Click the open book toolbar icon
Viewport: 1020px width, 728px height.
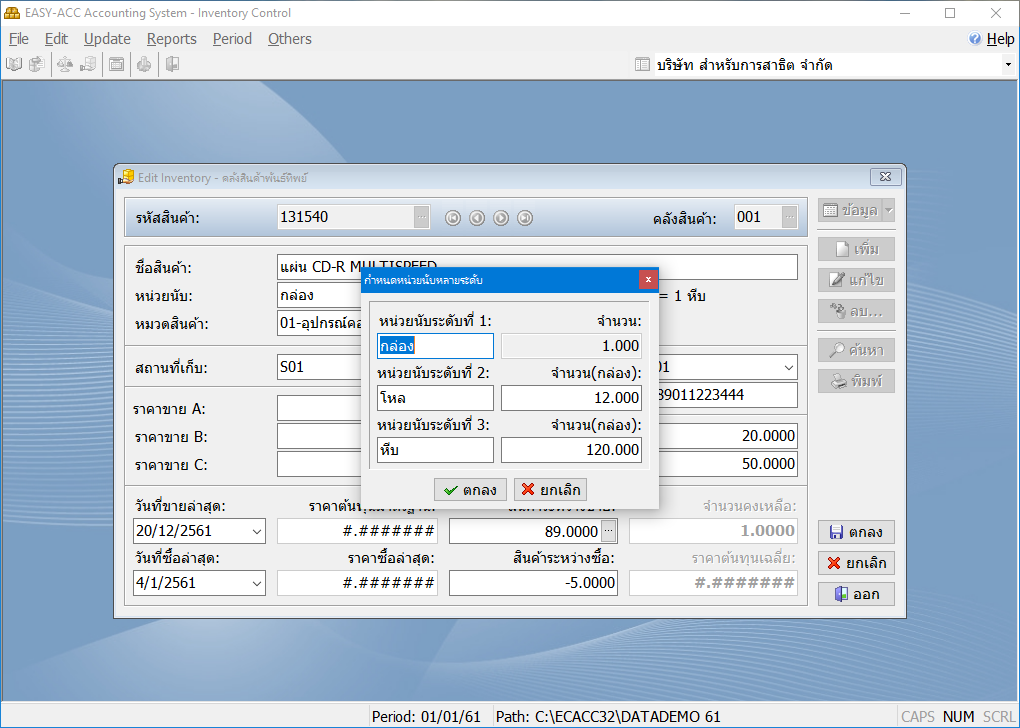pos(14,65)
